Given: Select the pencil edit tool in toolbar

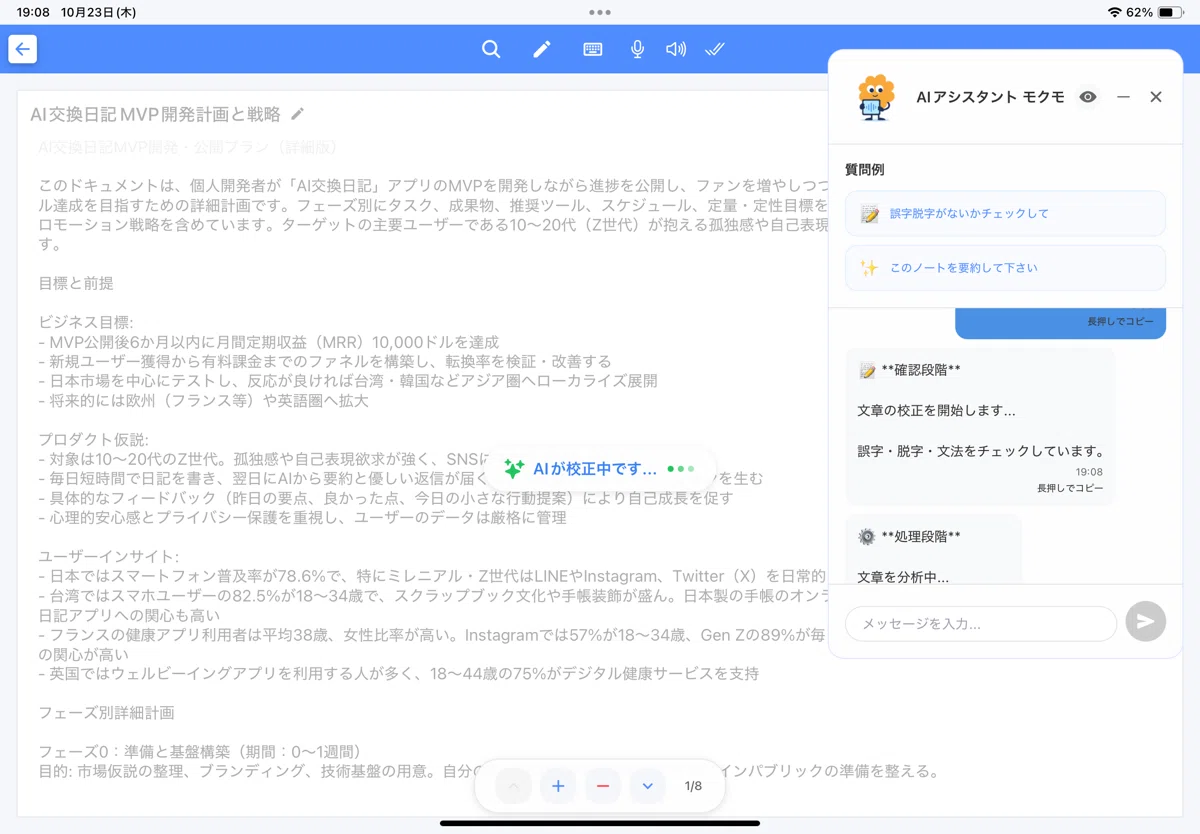Looking at the screenshot, I should pos(542,49).
